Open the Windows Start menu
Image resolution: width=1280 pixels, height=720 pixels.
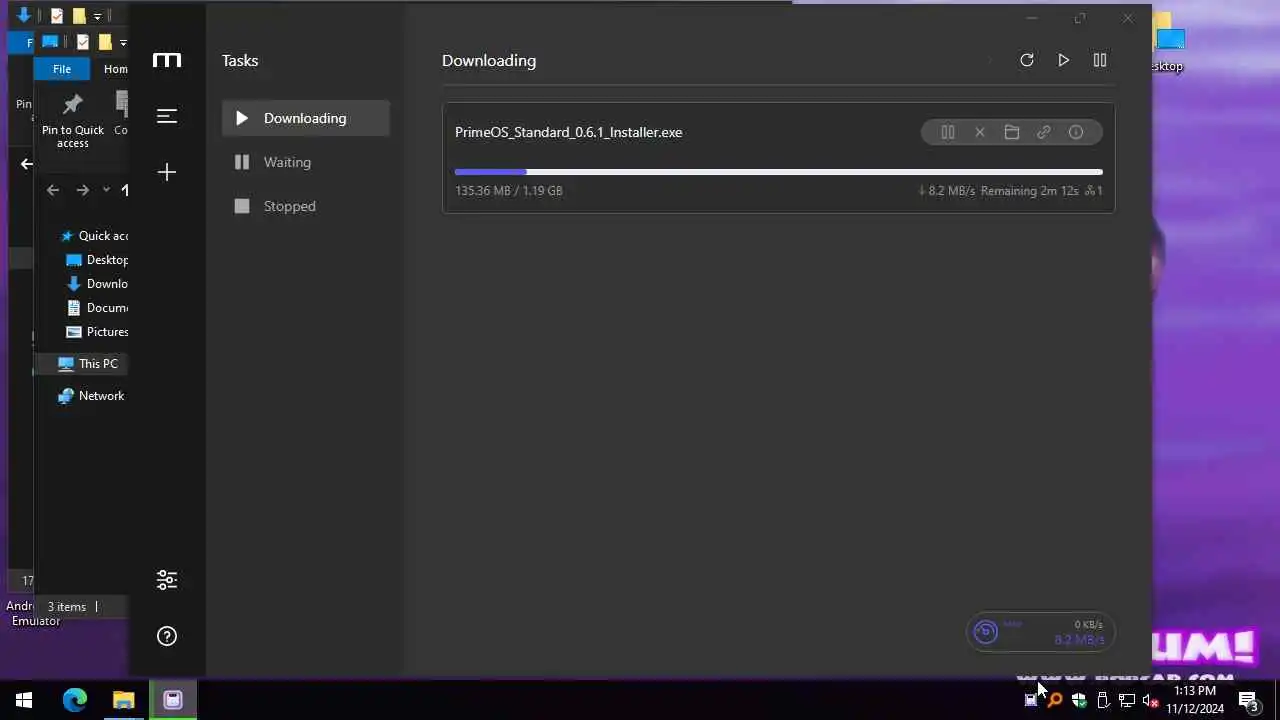tap(24, 700)
